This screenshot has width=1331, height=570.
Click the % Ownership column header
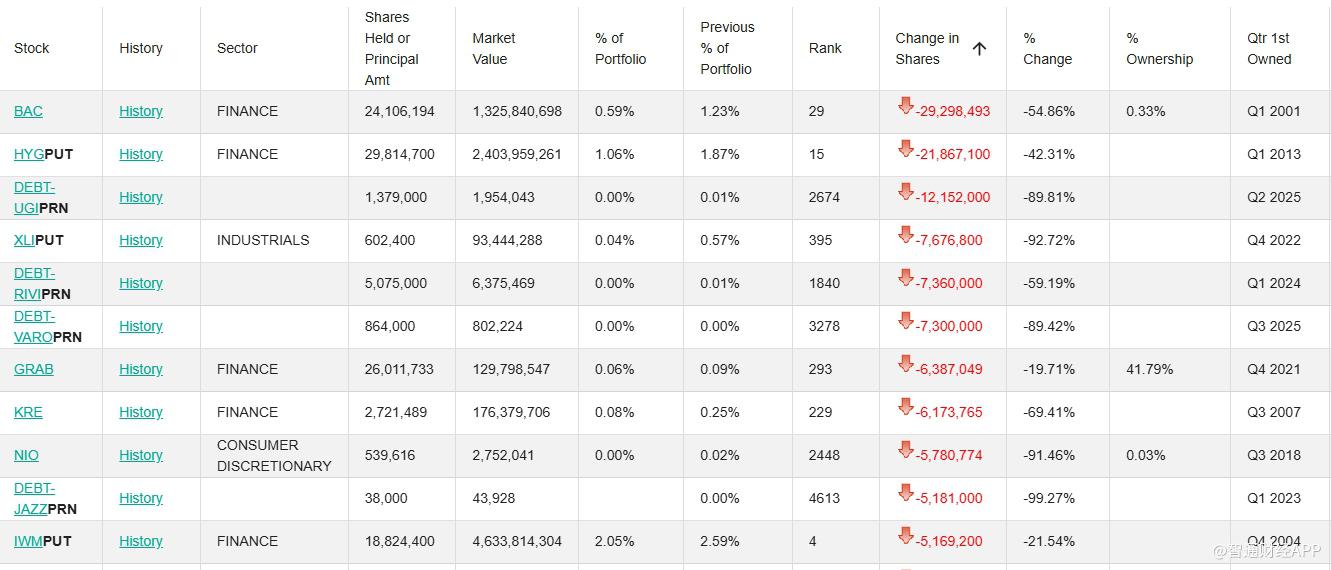(x=1159, y=49)
